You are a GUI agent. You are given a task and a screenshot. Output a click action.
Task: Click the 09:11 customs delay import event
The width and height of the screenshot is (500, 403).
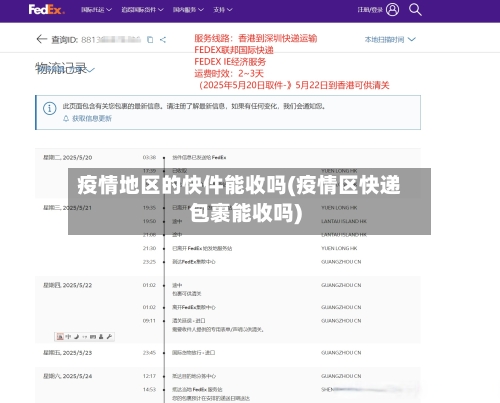[189, 321]
